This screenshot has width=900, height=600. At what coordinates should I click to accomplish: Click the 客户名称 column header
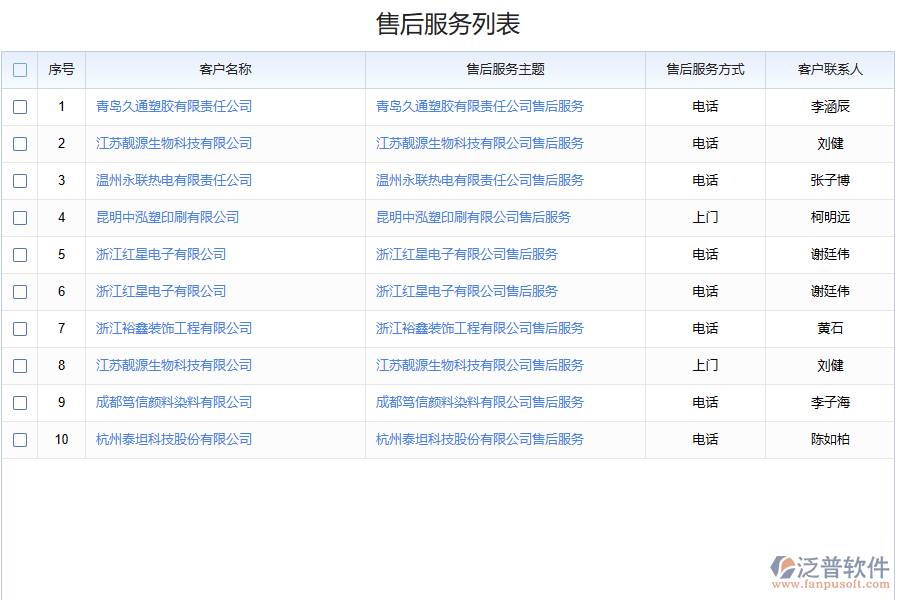tap(225, 69)
